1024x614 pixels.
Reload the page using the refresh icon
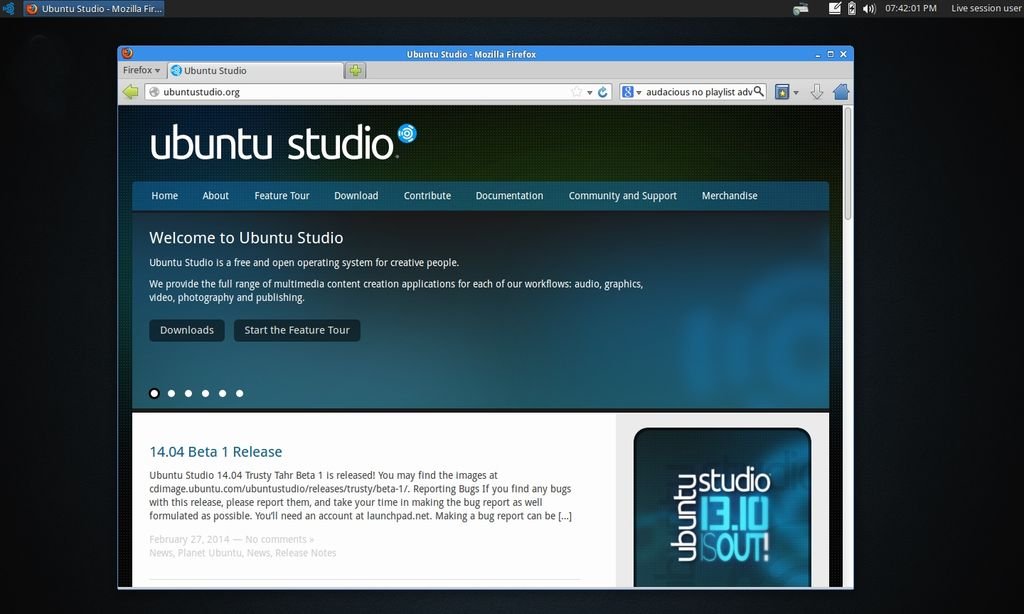pos(603,92)
